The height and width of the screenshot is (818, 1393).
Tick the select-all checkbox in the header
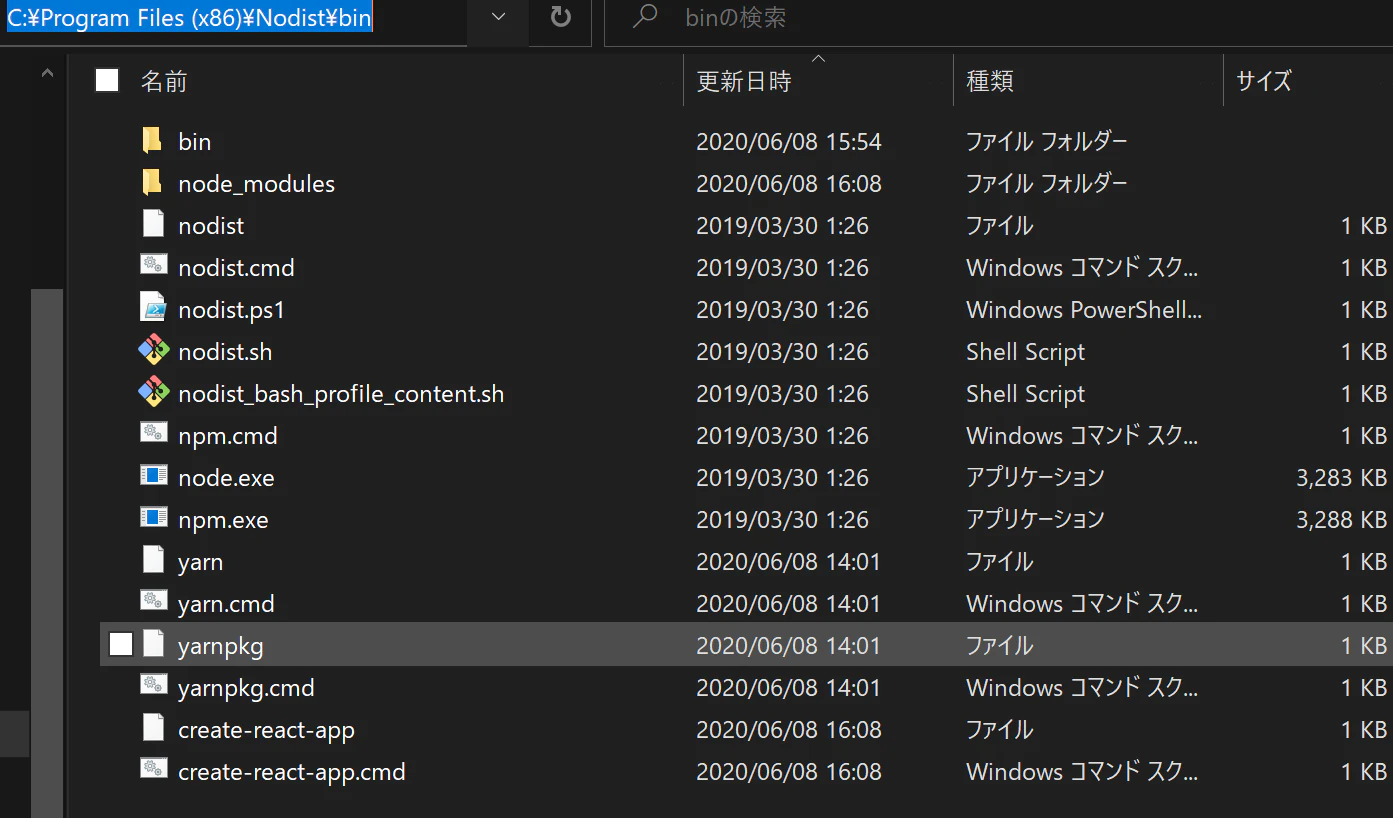(107, 81)
